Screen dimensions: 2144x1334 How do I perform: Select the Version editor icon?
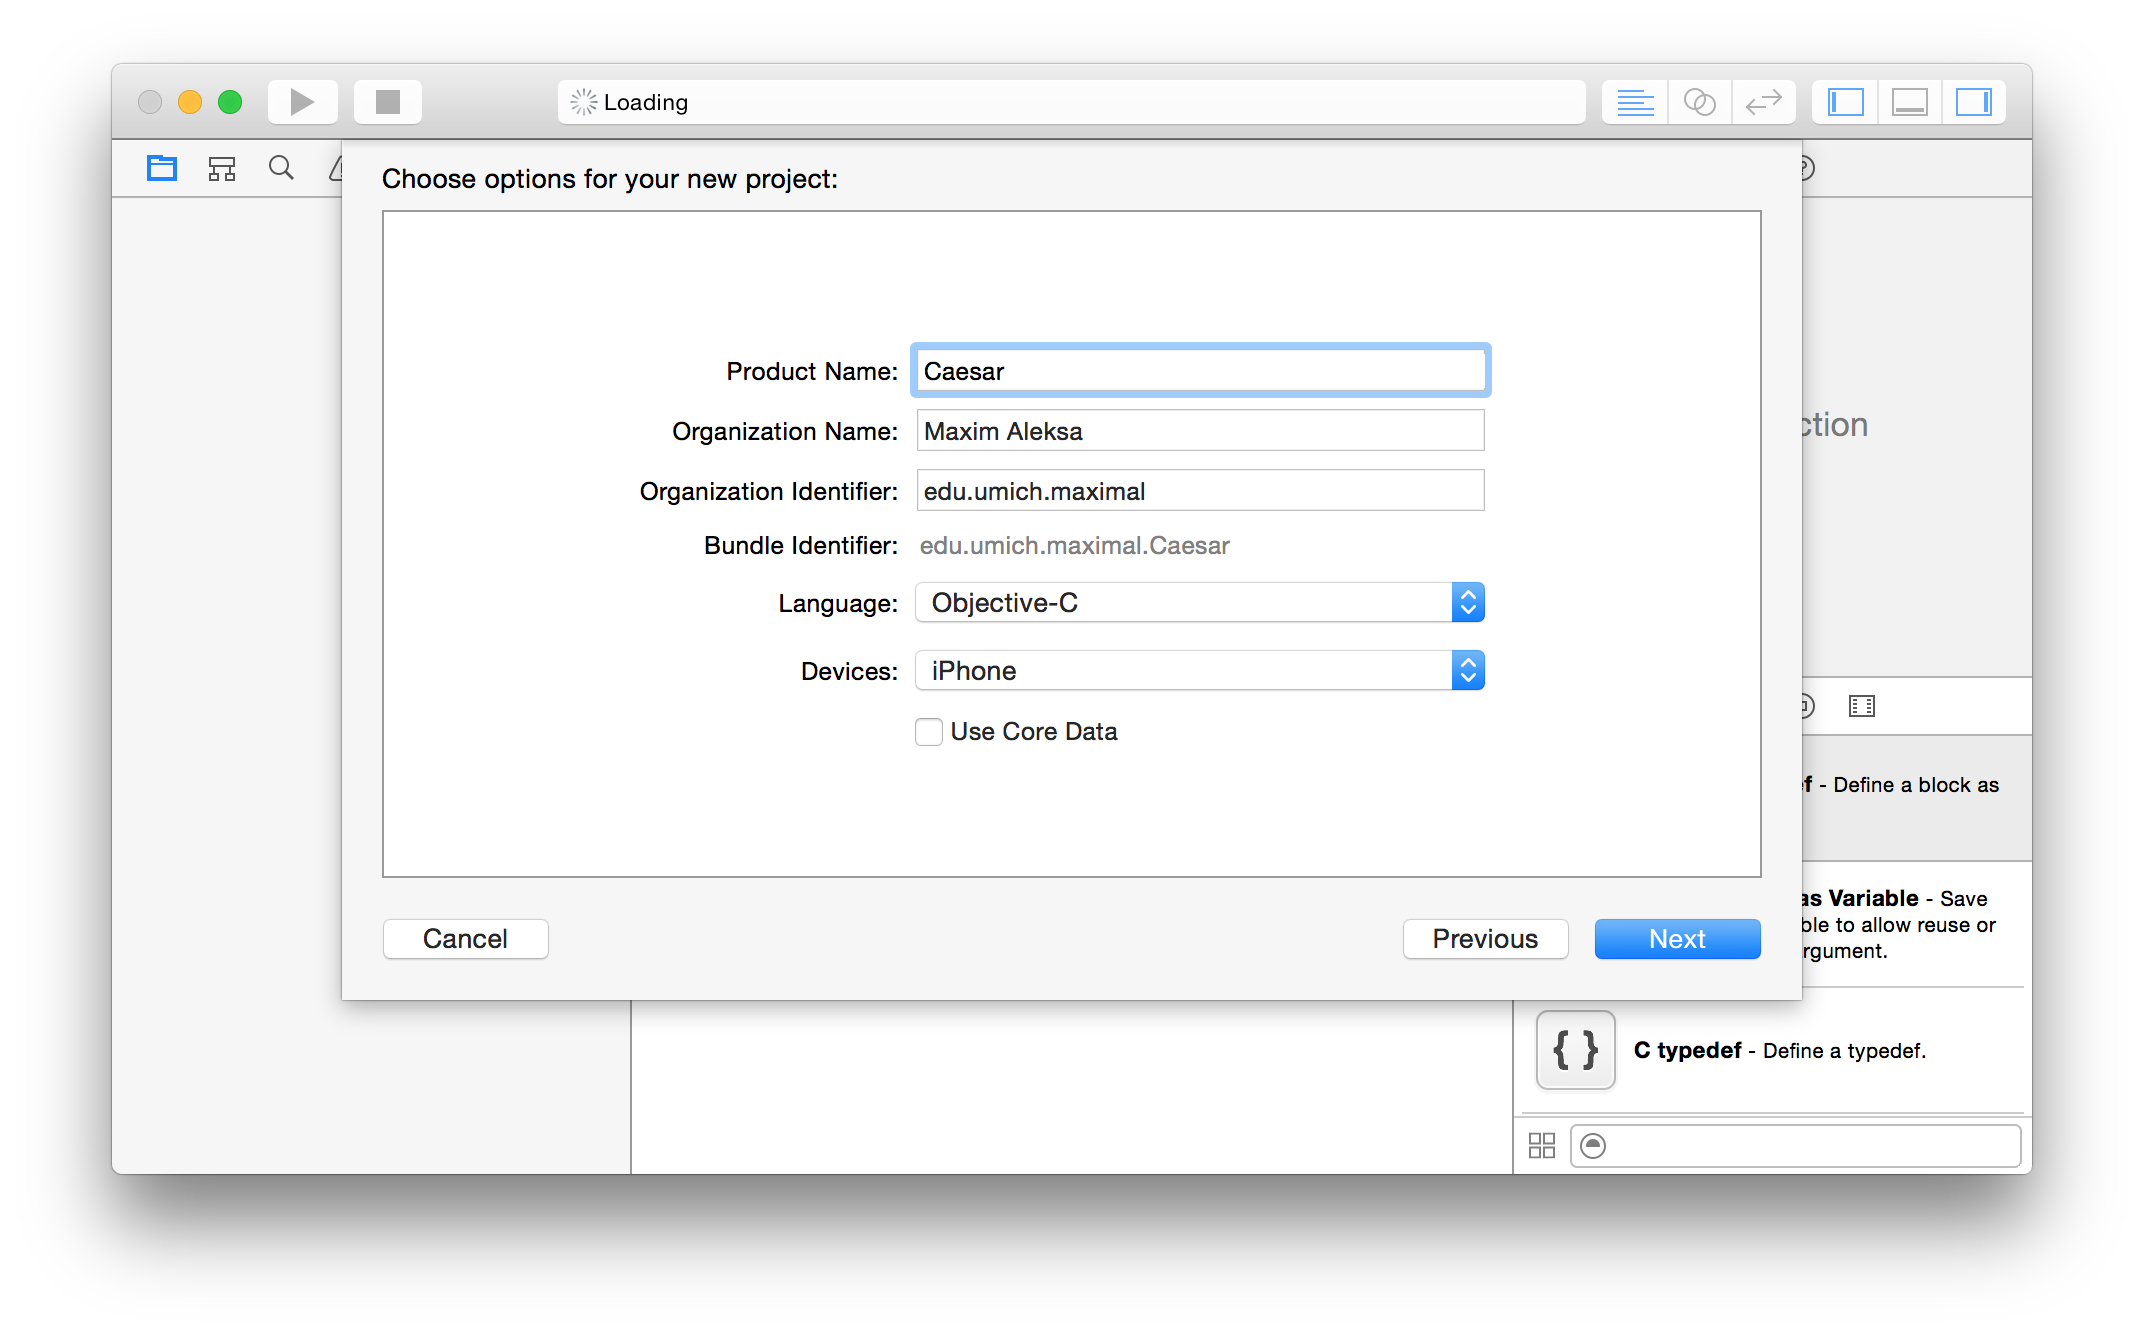click(1764, 102)
